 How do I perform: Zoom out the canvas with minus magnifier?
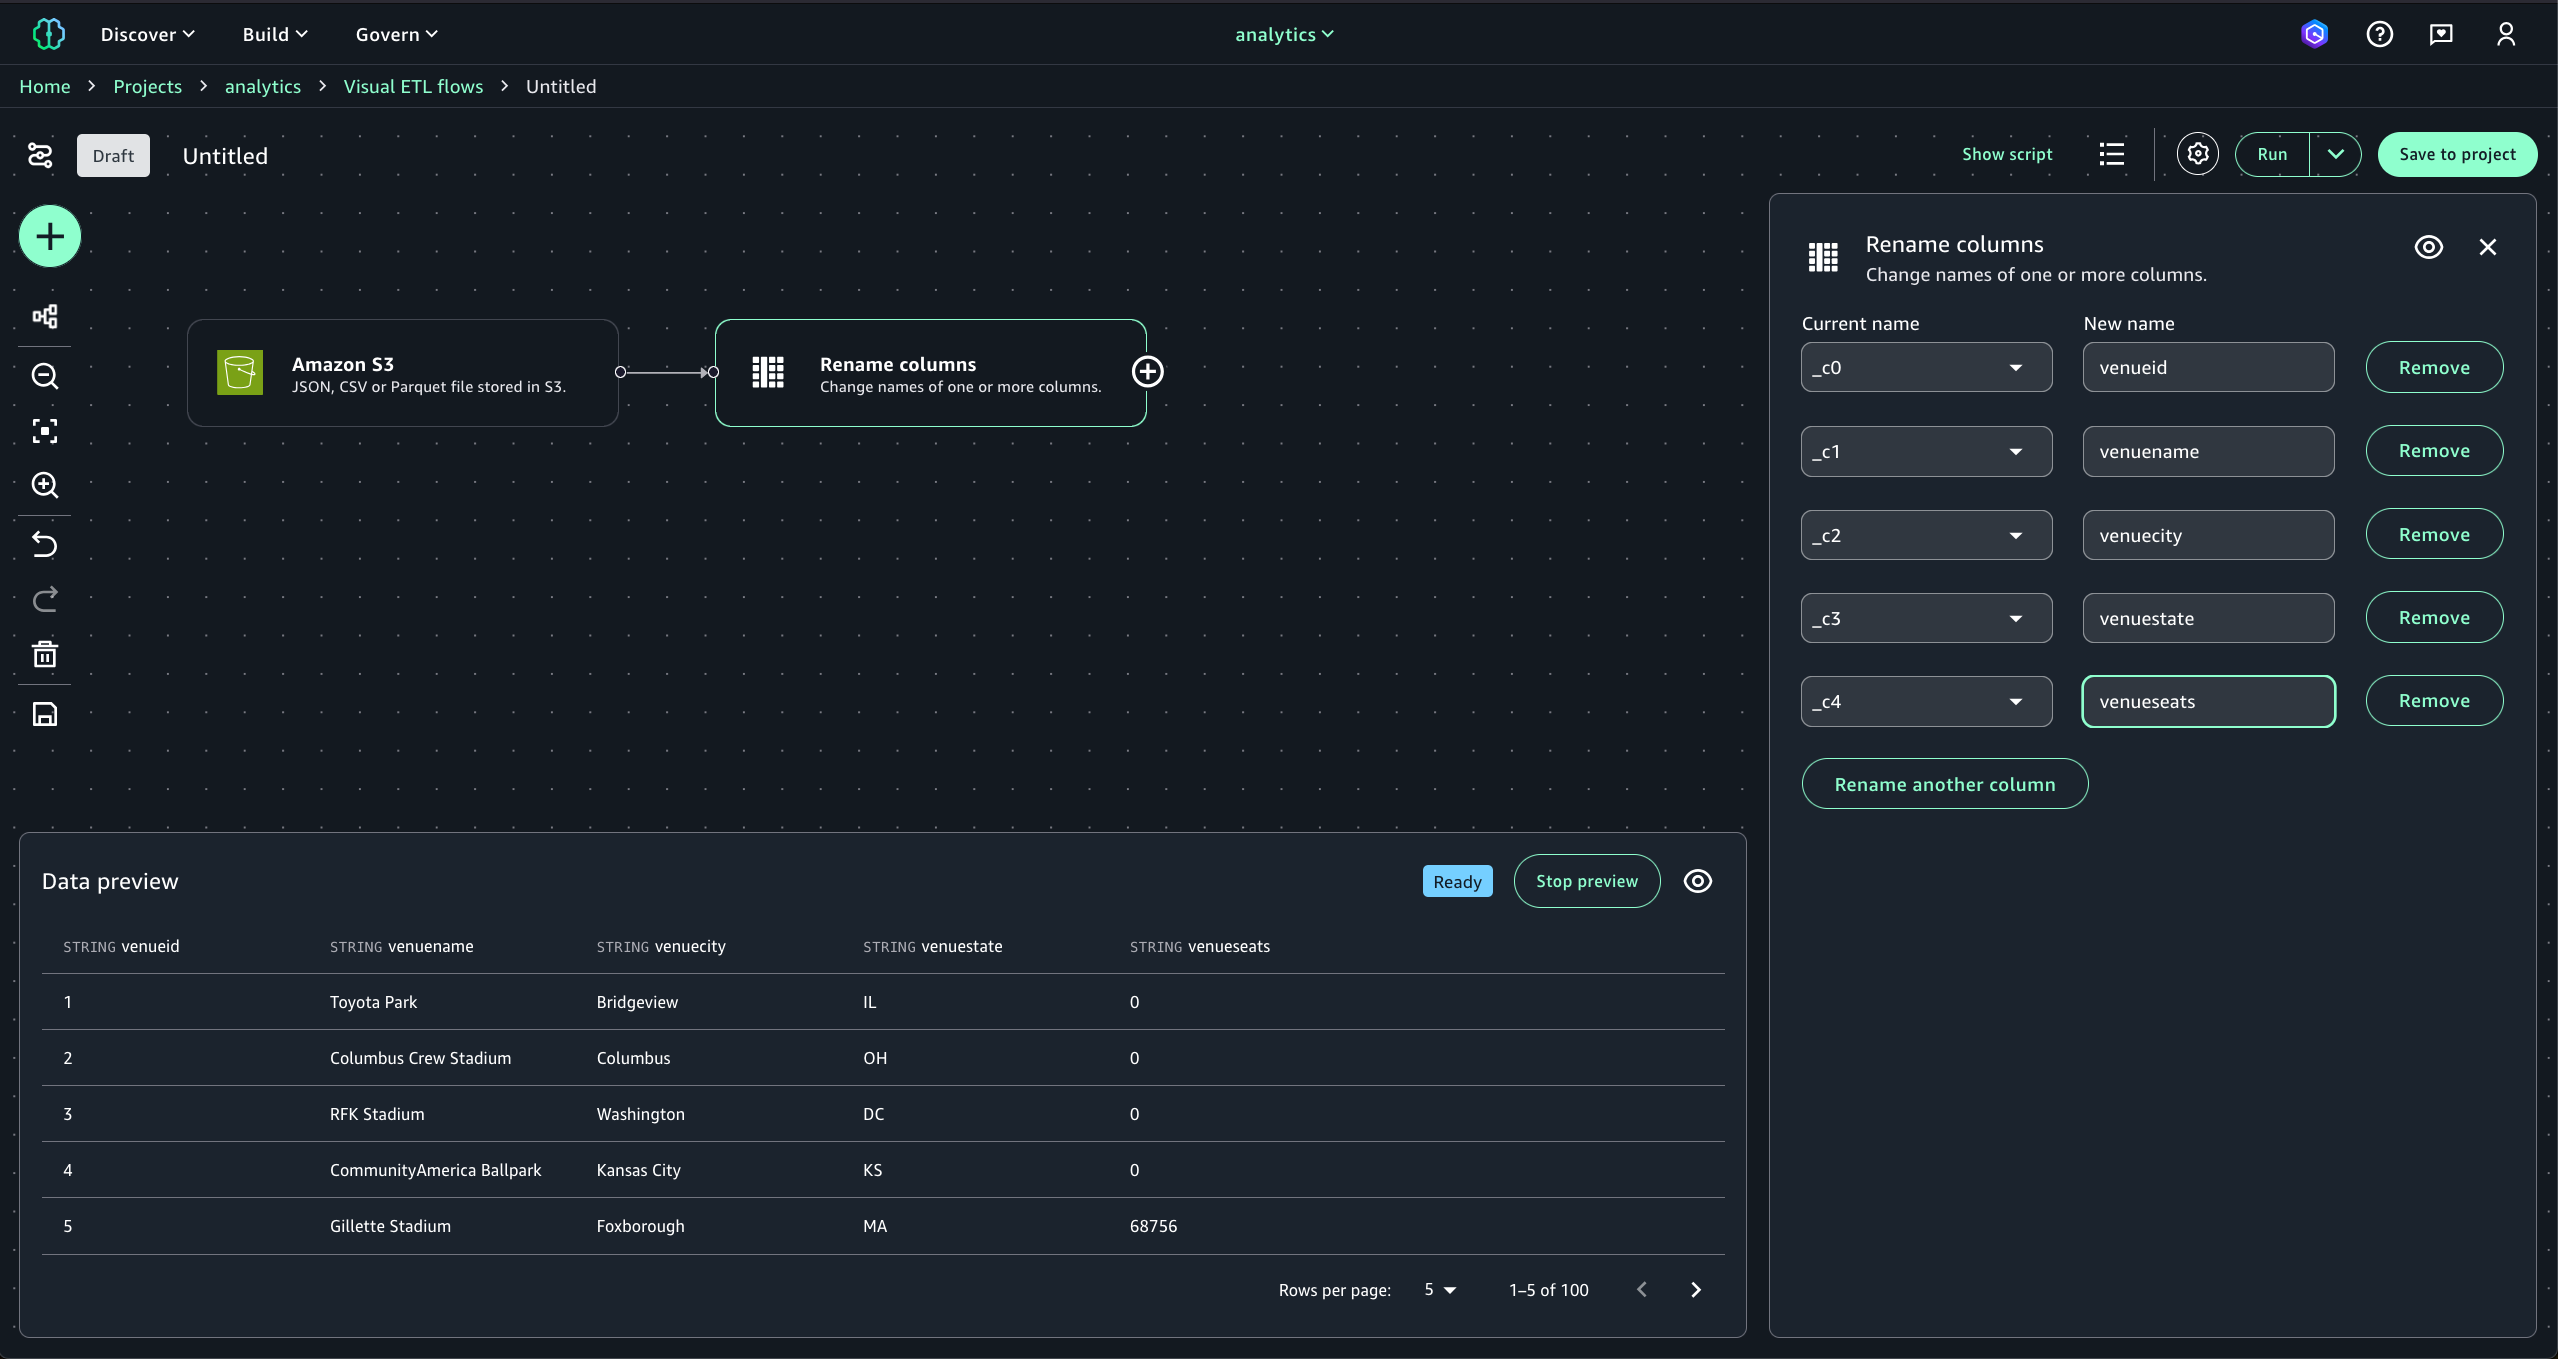point(45,376)
